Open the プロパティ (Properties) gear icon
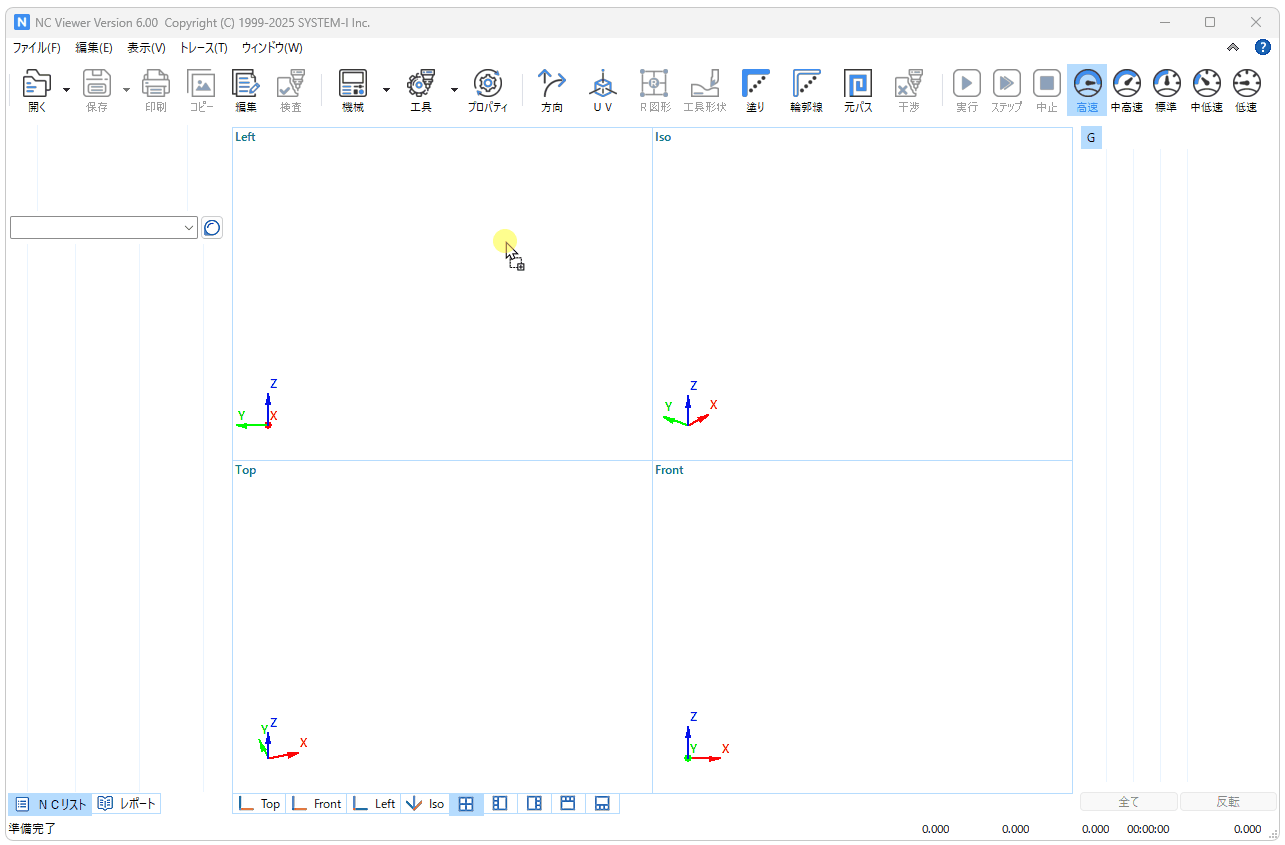This screenshot has width=1285, height=845. pyautogui.click(x=488, y=90)
